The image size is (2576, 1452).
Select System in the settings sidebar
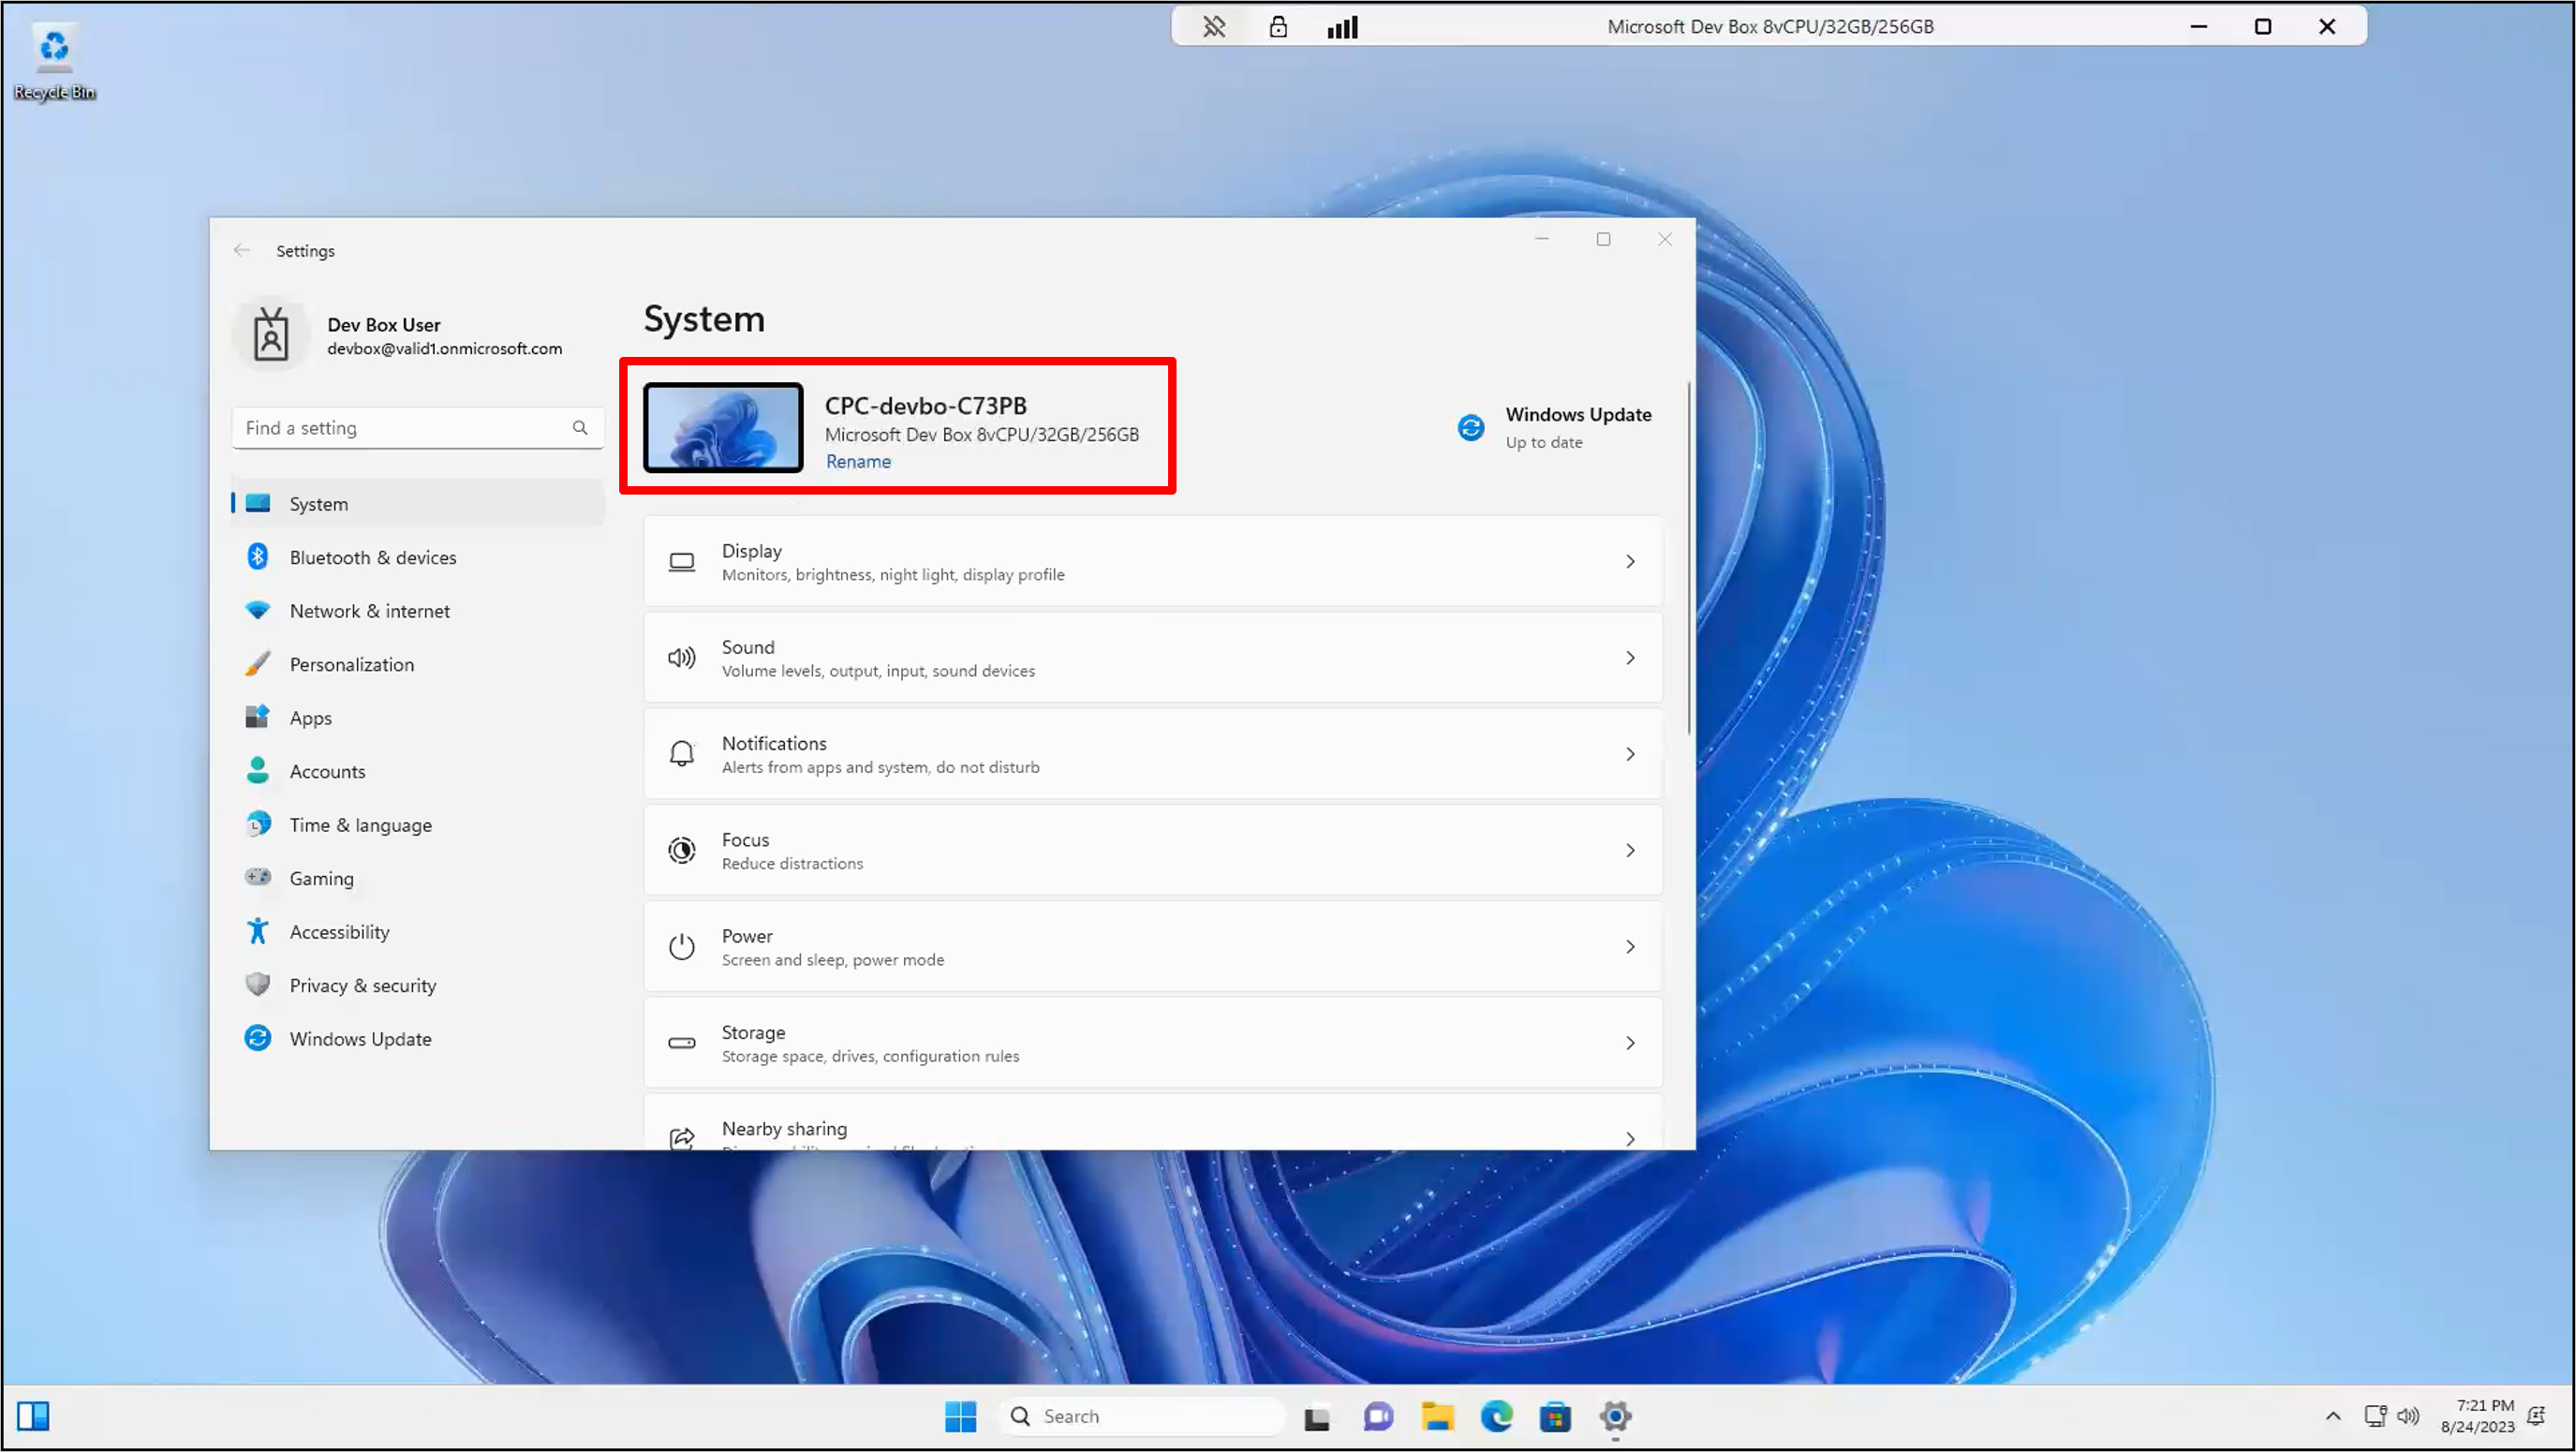[418, 503]
